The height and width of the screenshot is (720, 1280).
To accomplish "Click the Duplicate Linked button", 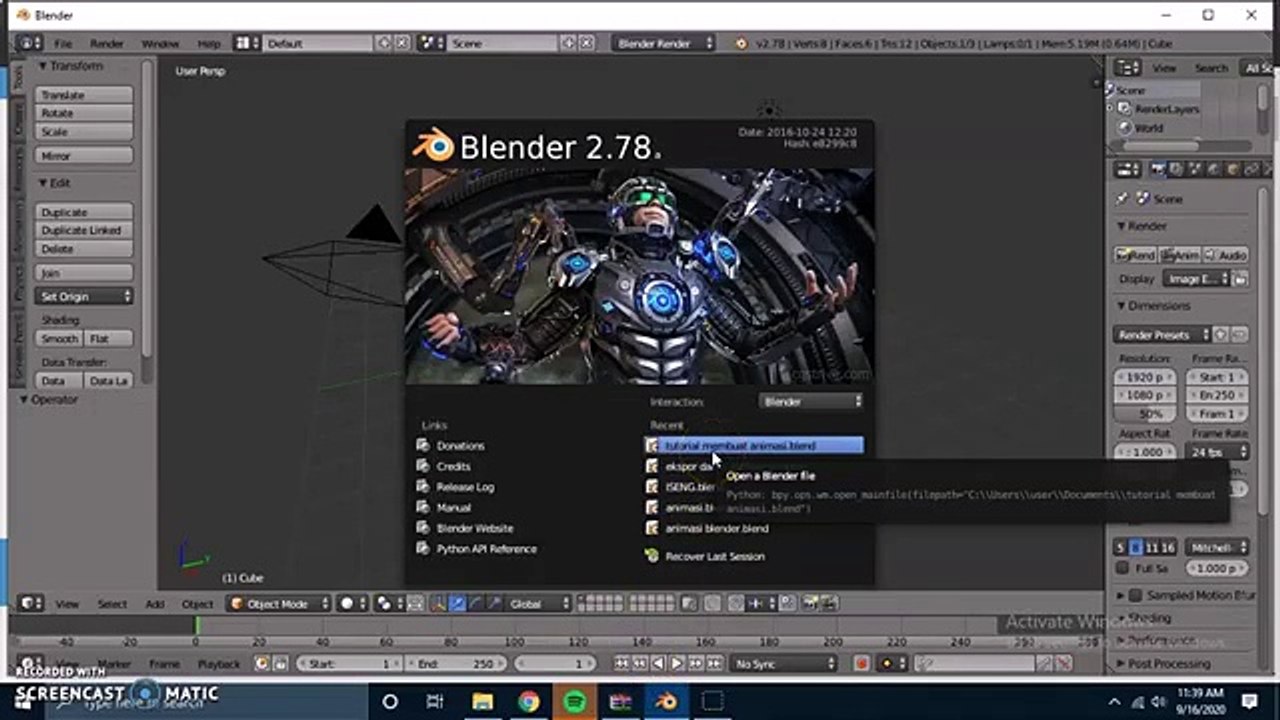I will coord(84,230).
